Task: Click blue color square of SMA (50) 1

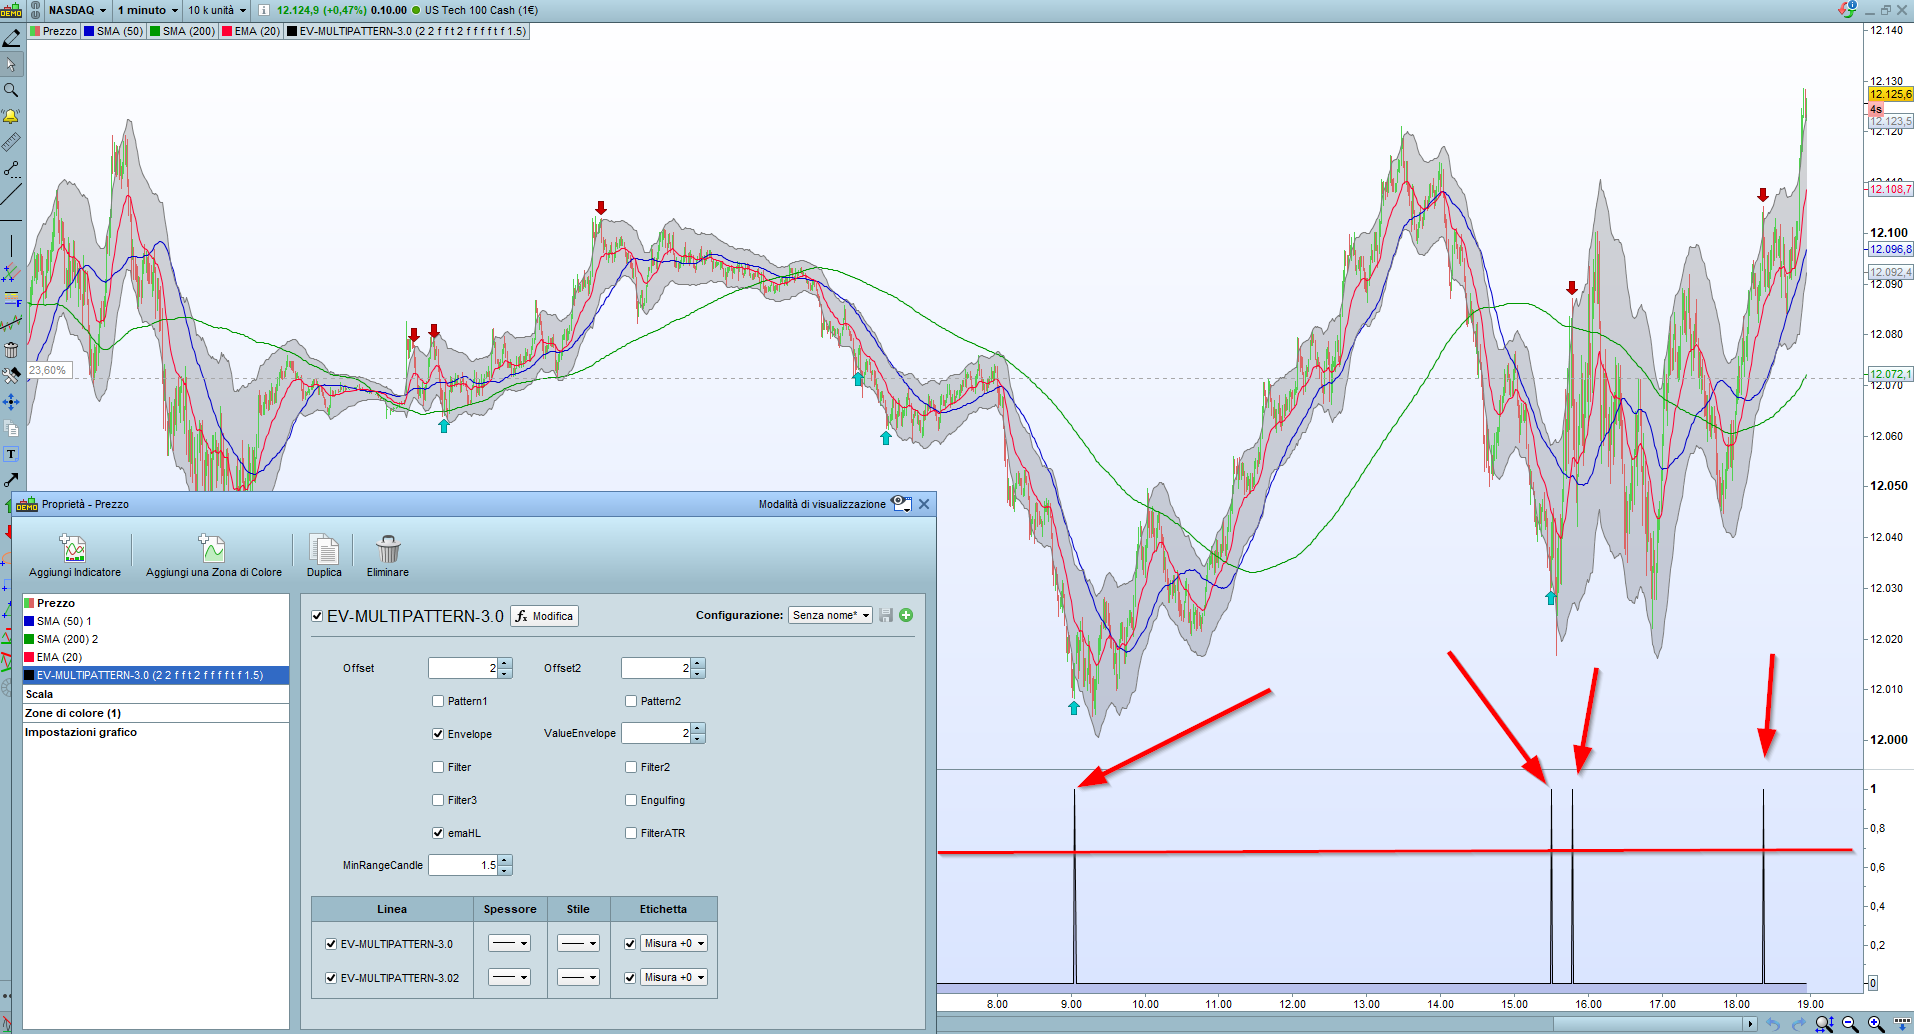Action: pyautogui.click(x=29, y=621)
